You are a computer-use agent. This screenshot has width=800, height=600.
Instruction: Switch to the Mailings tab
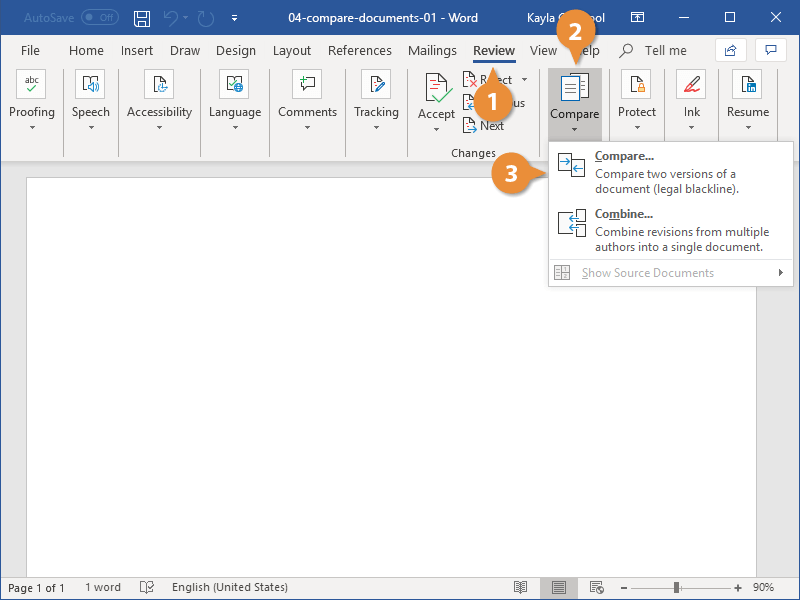click(432, 50)
